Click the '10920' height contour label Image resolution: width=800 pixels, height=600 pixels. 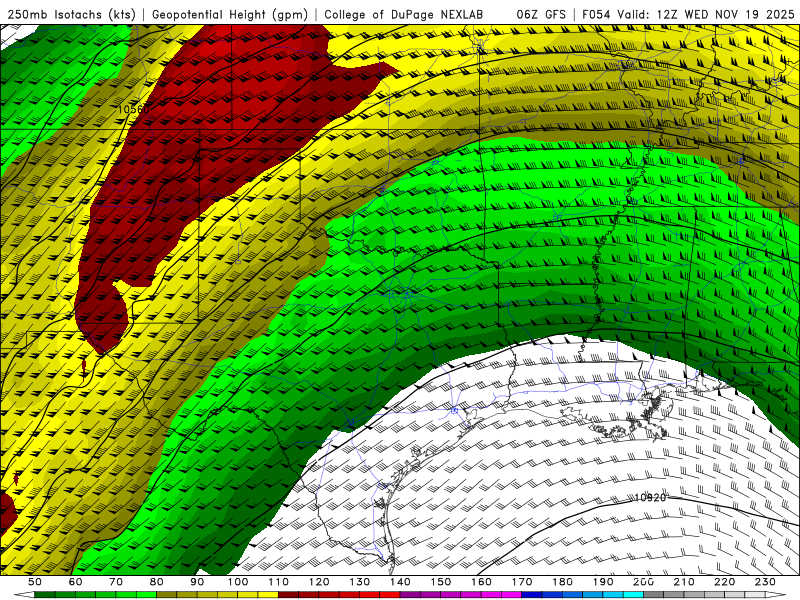(650, 497)
